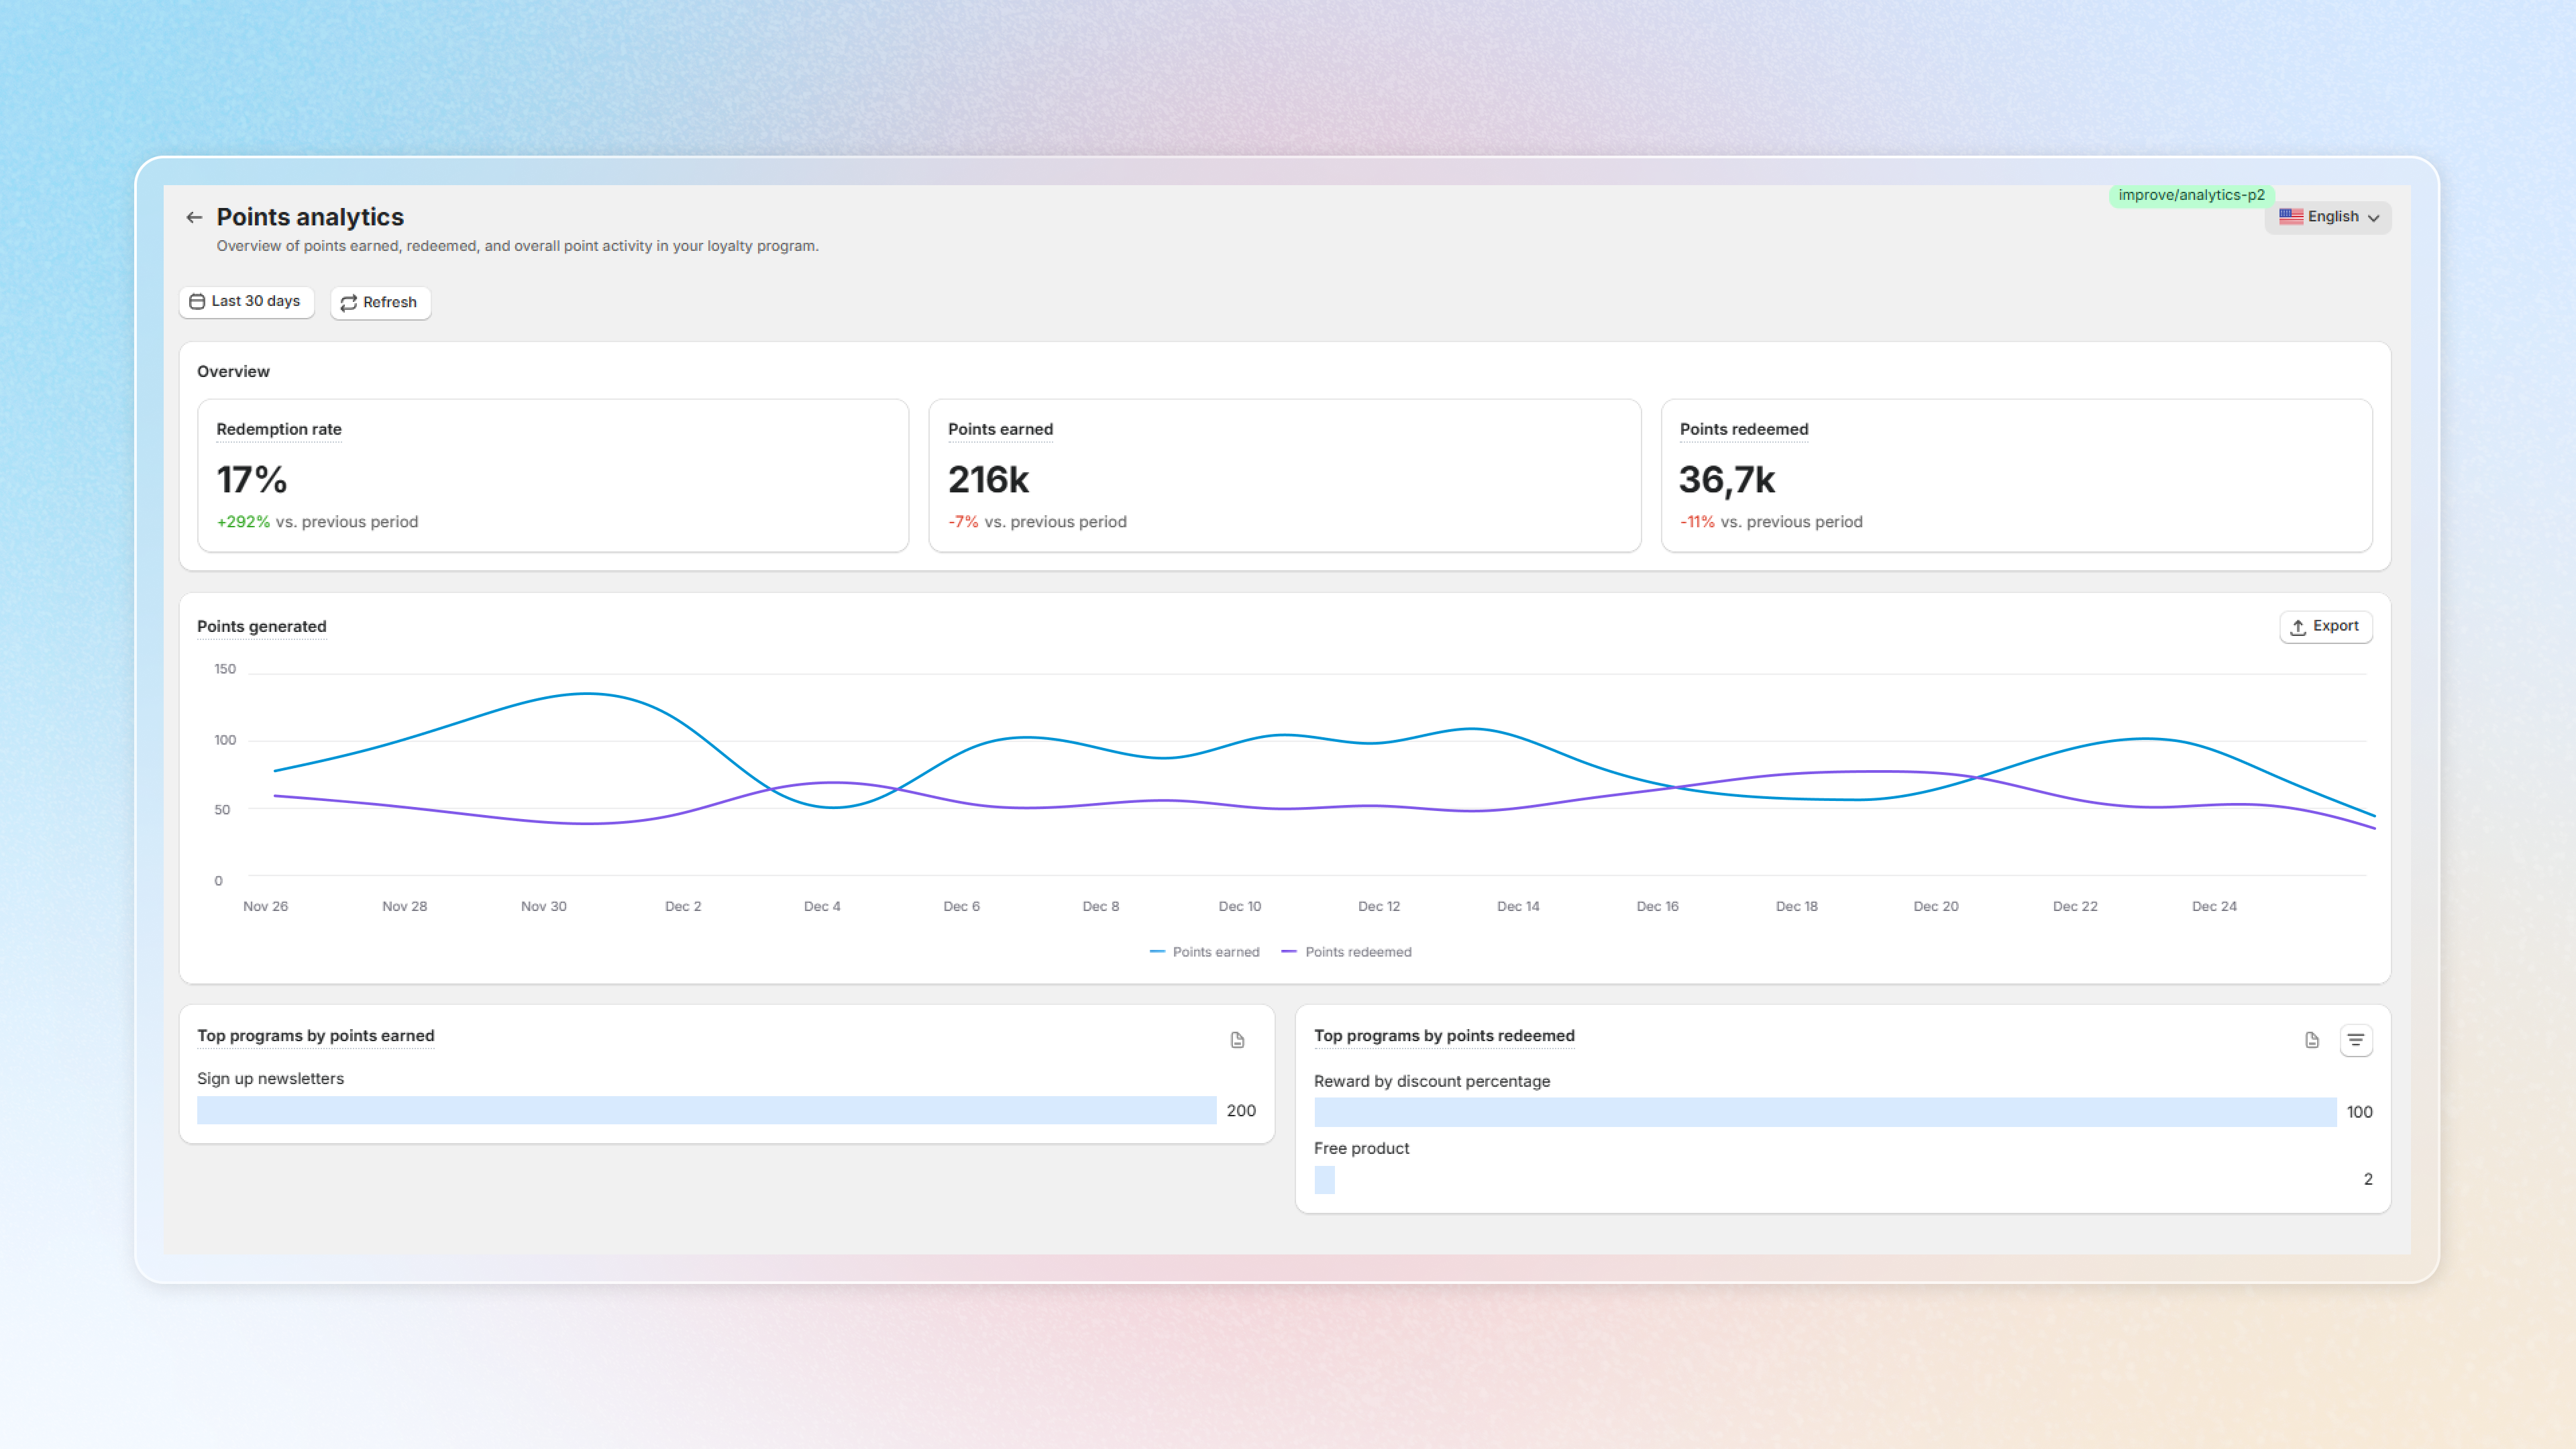Open the filter icon in points redeemed card
Viewport: 2576px width, 1449px height.
click(x=2356, y=1040)
